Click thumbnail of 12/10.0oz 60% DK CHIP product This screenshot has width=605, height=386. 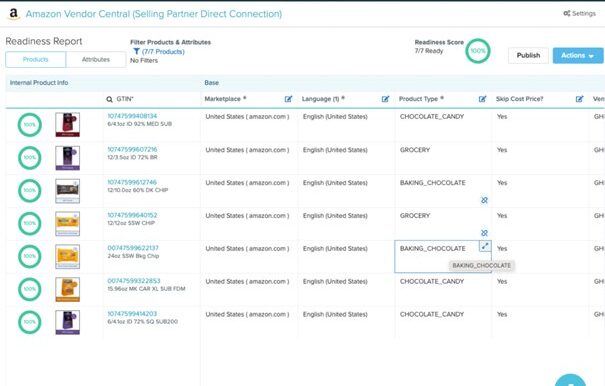(68, 191)
